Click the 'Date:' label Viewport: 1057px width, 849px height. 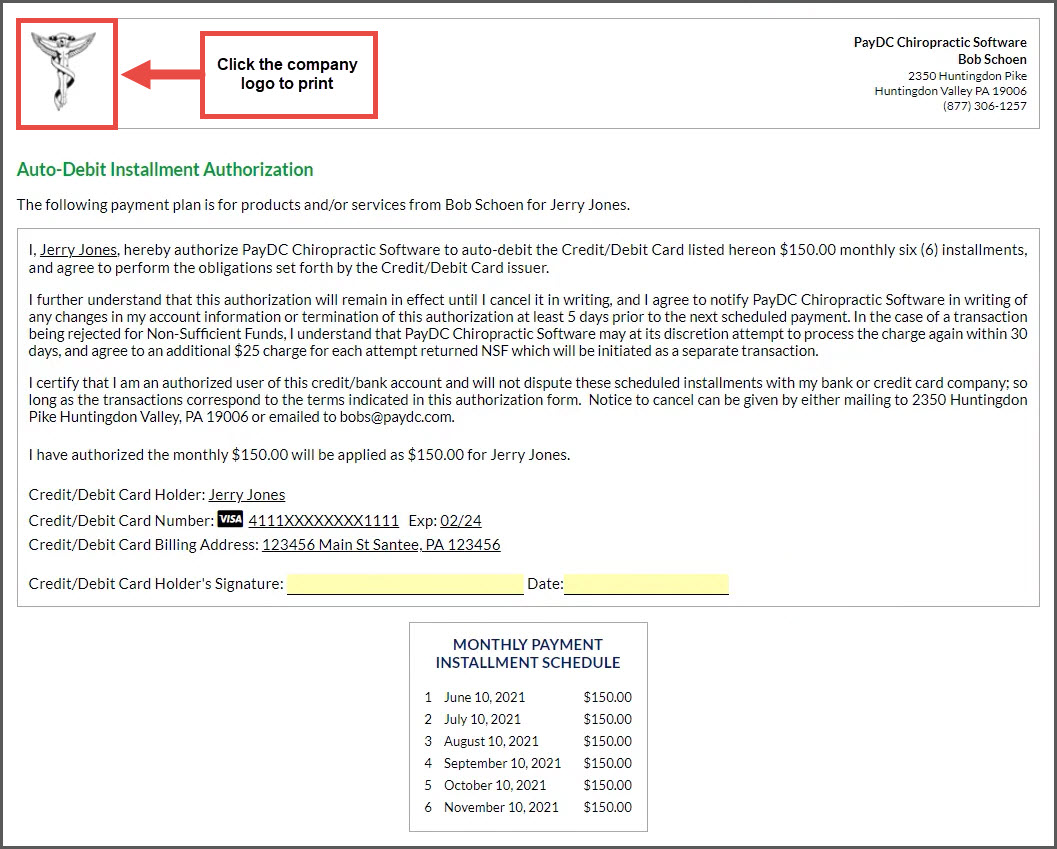545,583
